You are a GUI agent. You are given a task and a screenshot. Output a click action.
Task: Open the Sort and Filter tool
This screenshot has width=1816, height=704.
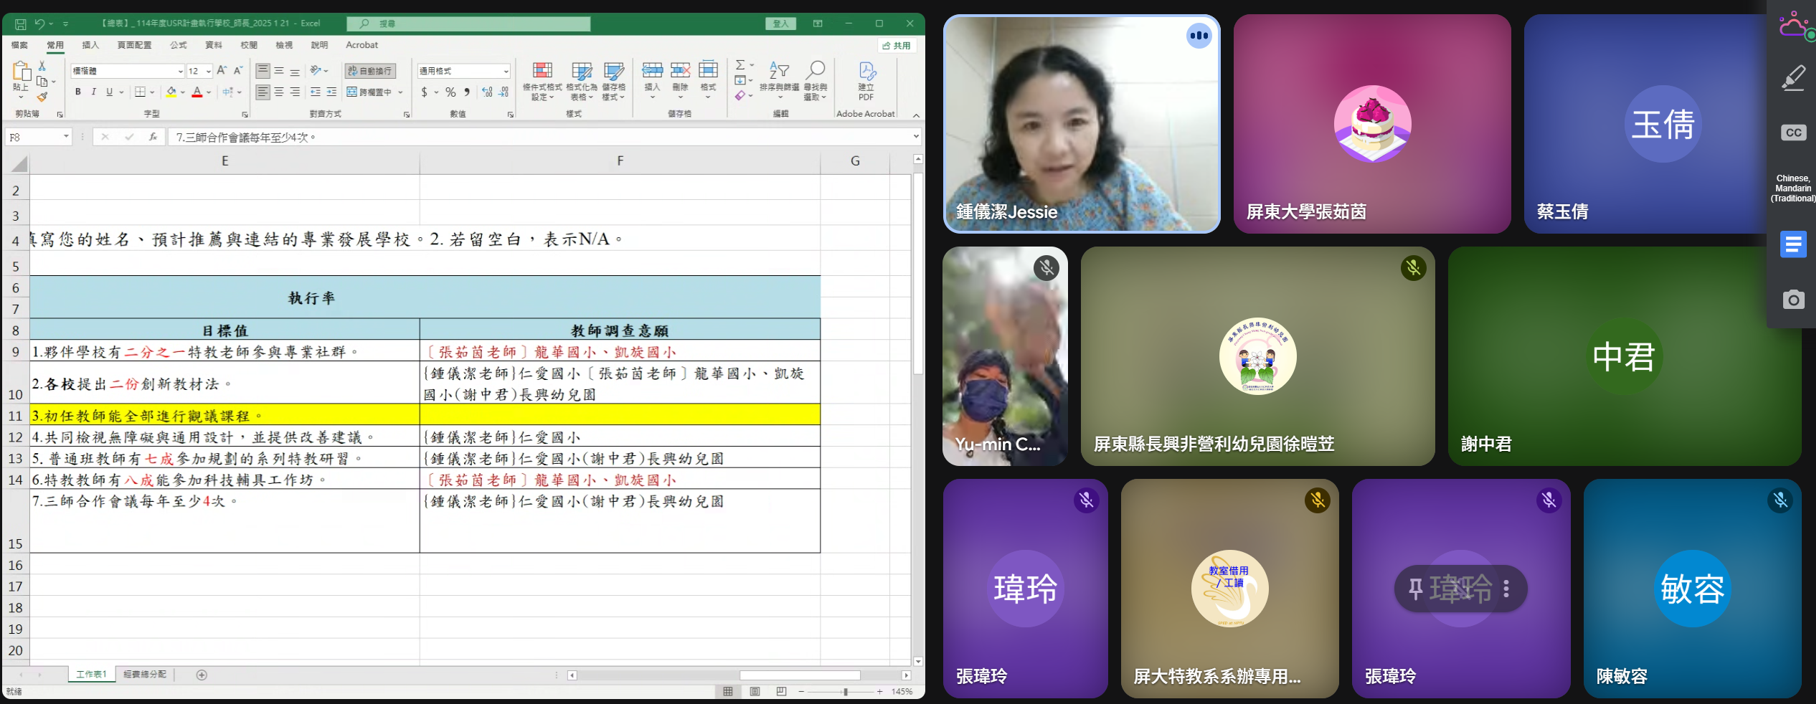pyautogui.click(x=778, y=72)
